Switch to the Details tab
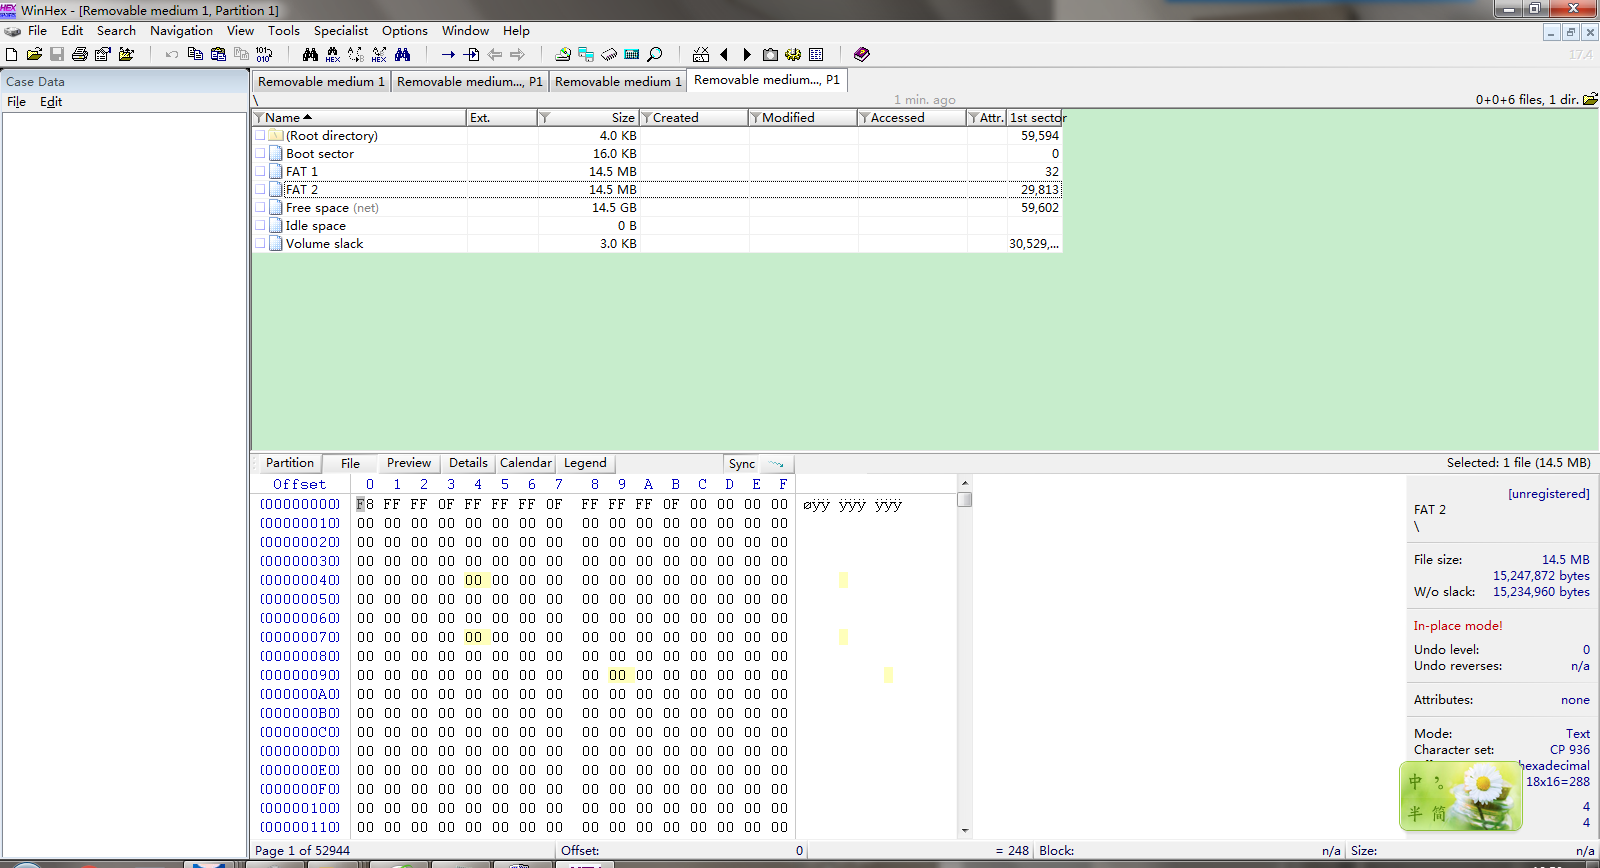Screen dimensions: 1600x868 click(x=468, y=463)
